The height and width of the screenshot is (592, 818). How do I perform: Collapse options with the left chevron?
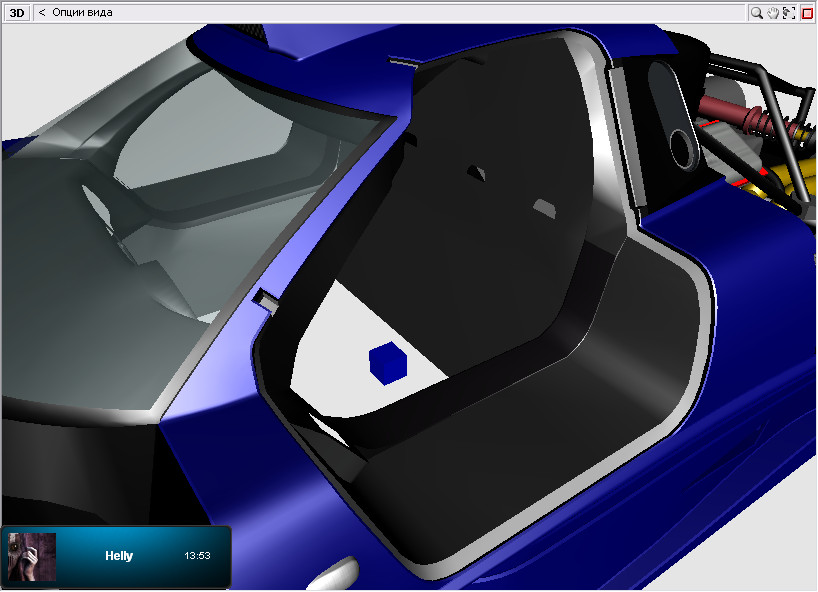pyautogui.click(x=42, y=12)
